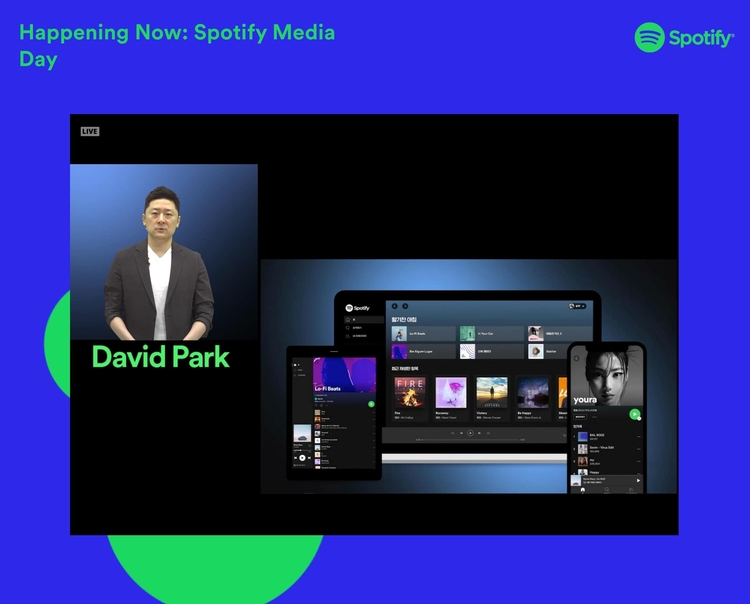Viewport: 750px width, 604px height.
Task: Tap the Home tab icon in the phone bottom bar
Action: (582, 490)
